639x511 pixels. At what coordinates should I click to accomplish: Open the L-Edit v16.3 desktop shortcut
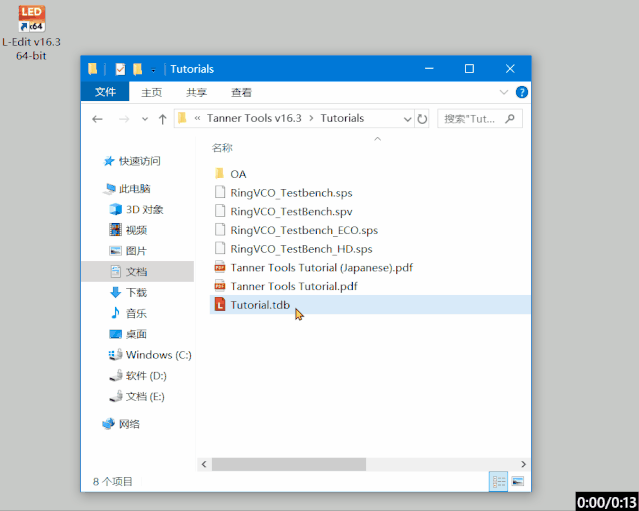point(31,21)
